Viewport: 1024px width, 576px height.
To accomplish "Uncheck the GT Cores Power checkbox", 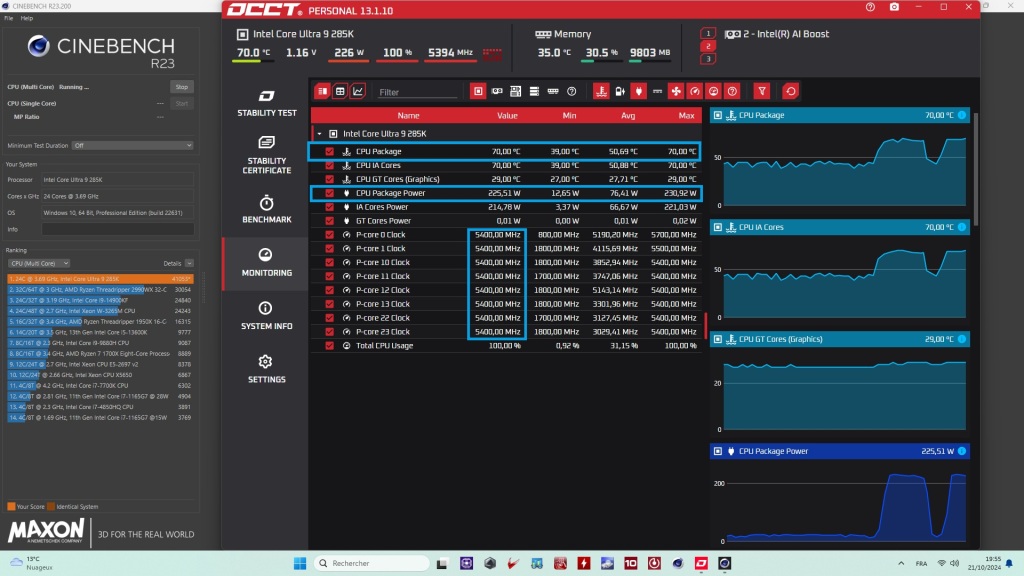I will pyautogui.click(x=329, y=221).
